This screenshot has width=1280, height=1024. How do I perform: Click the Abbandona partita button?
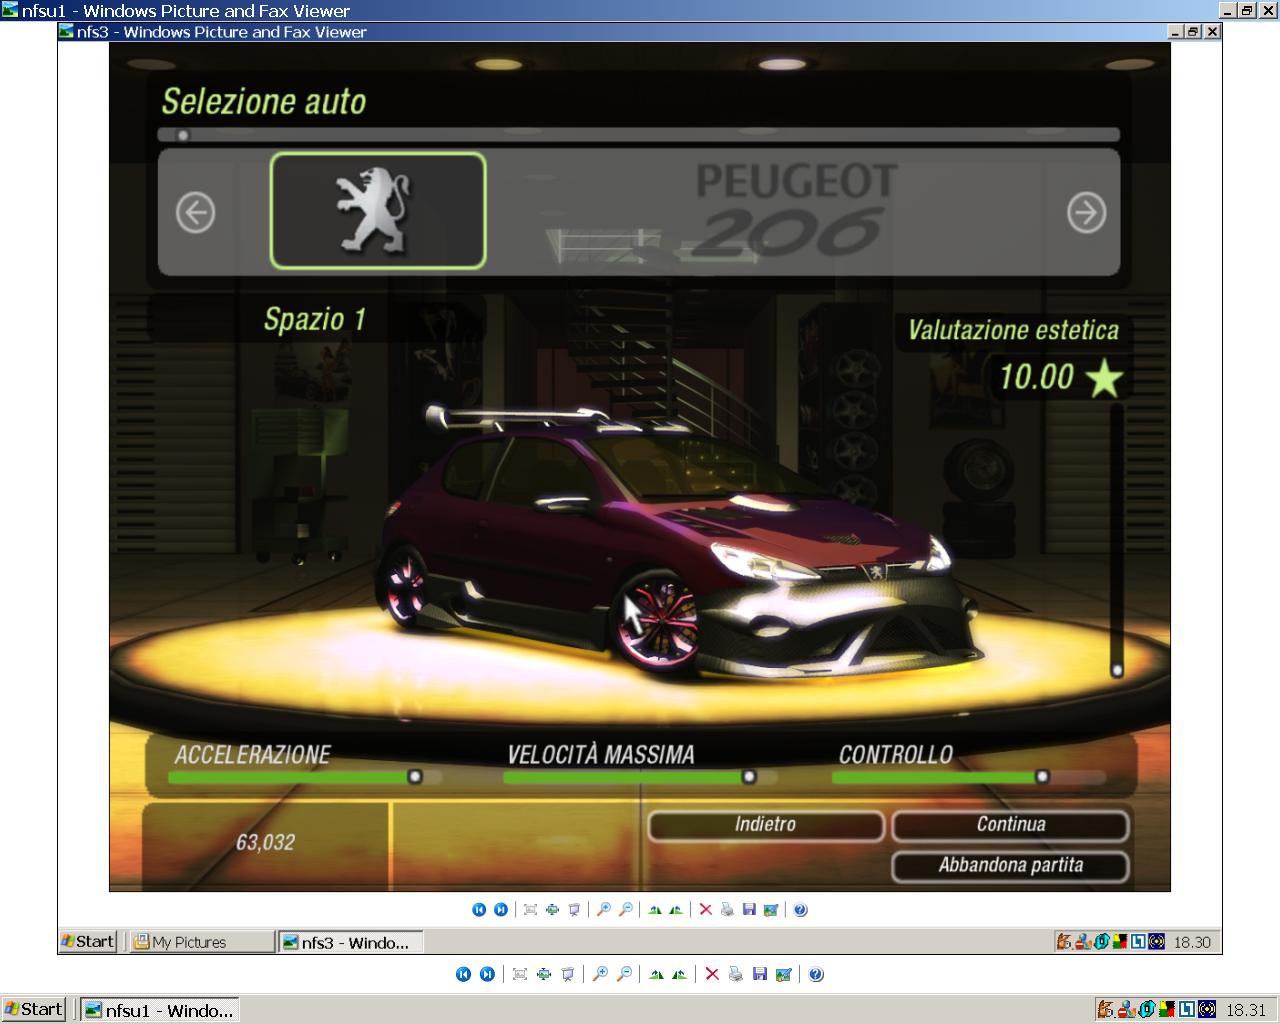[1011, 866]
